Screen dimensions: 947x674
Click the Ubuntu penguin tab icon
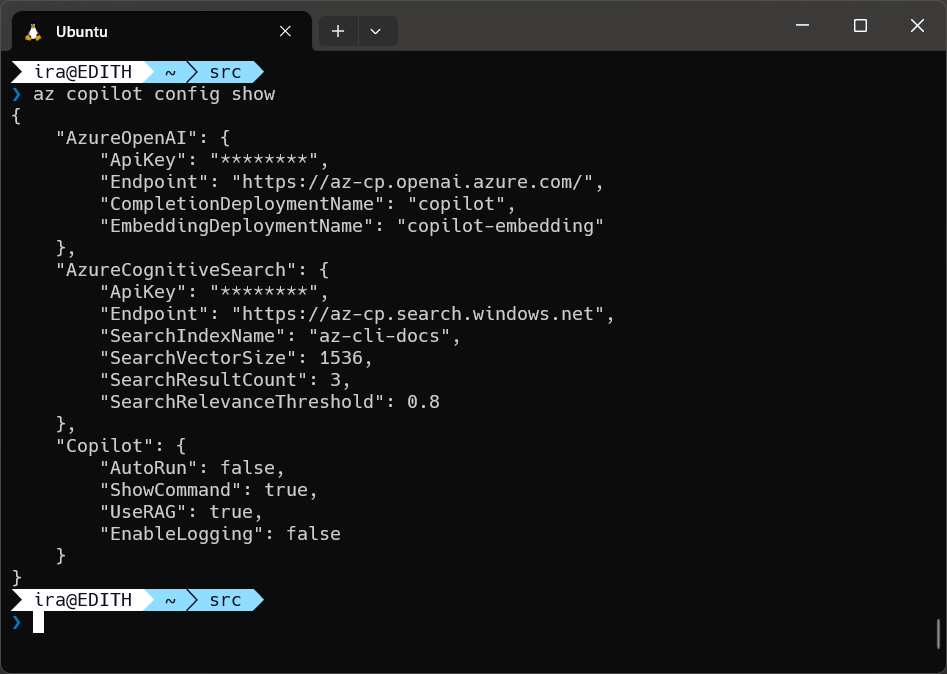pos(33,32)
